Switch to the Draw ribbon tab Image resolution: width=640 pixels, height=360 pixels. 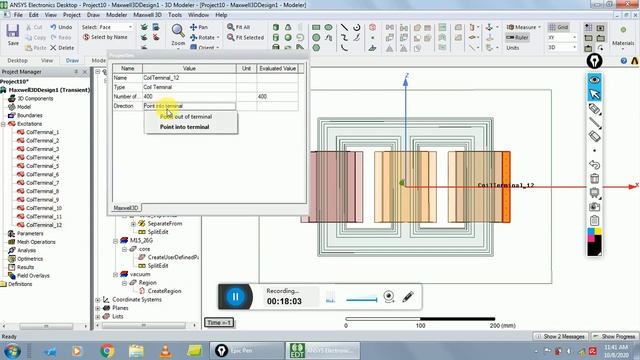72,60
